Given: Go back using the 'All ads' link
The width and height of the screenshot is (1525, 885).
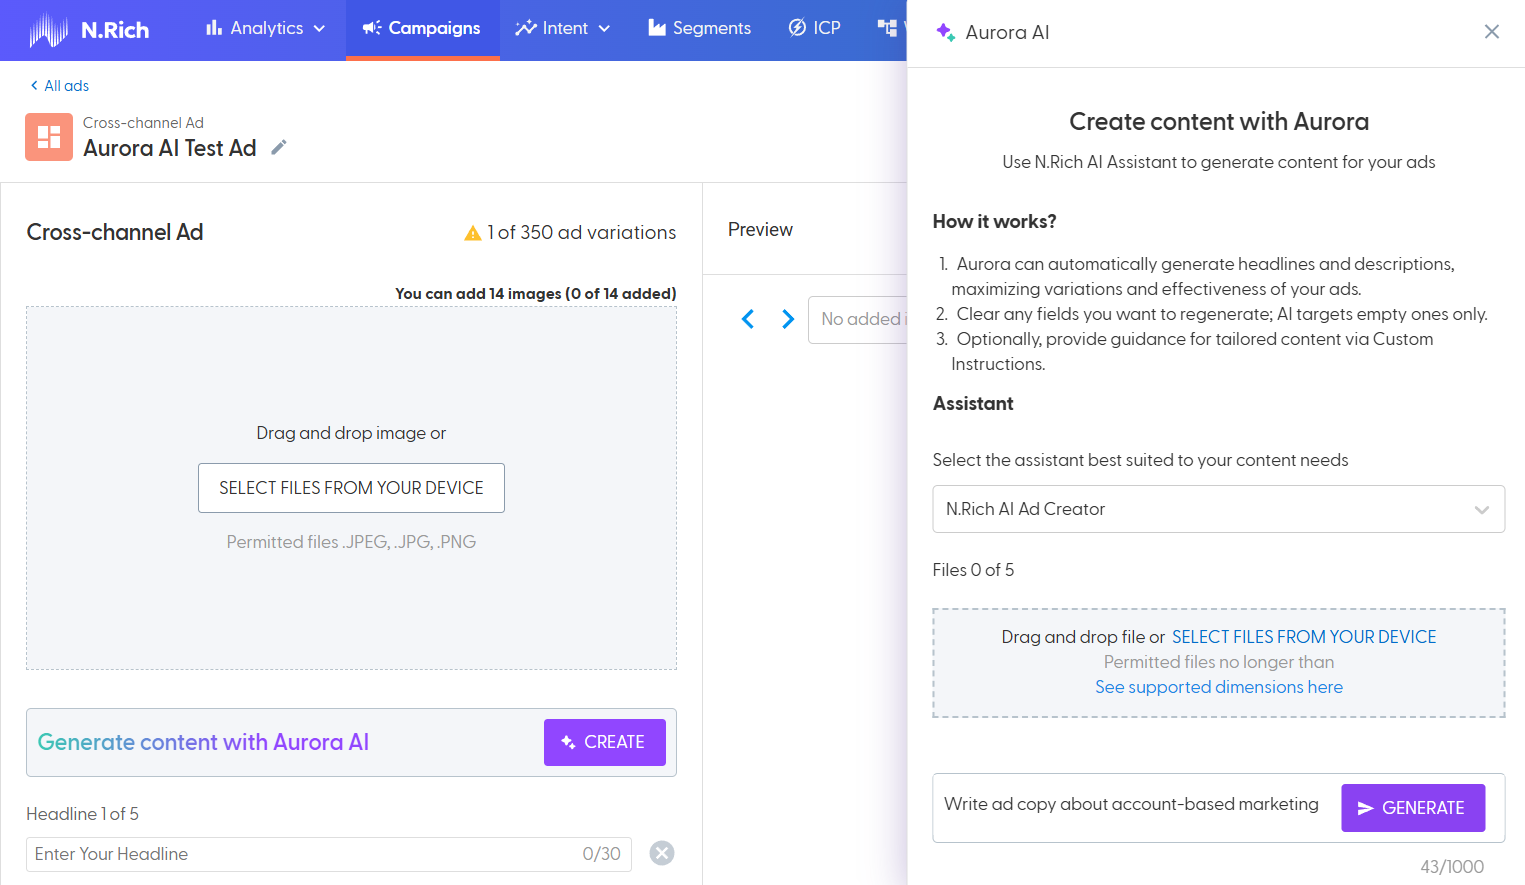Looking at the screenshot, I should point(58,85).
